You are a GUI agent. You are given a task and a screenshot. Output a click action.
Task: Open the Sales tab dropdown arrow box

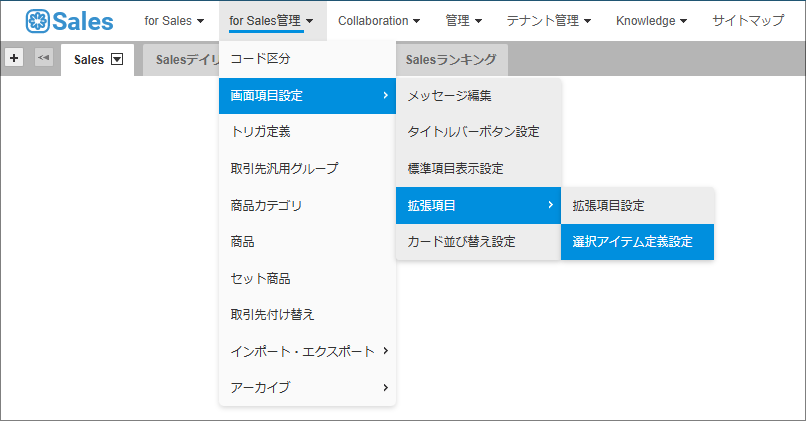tap(117, 60)
